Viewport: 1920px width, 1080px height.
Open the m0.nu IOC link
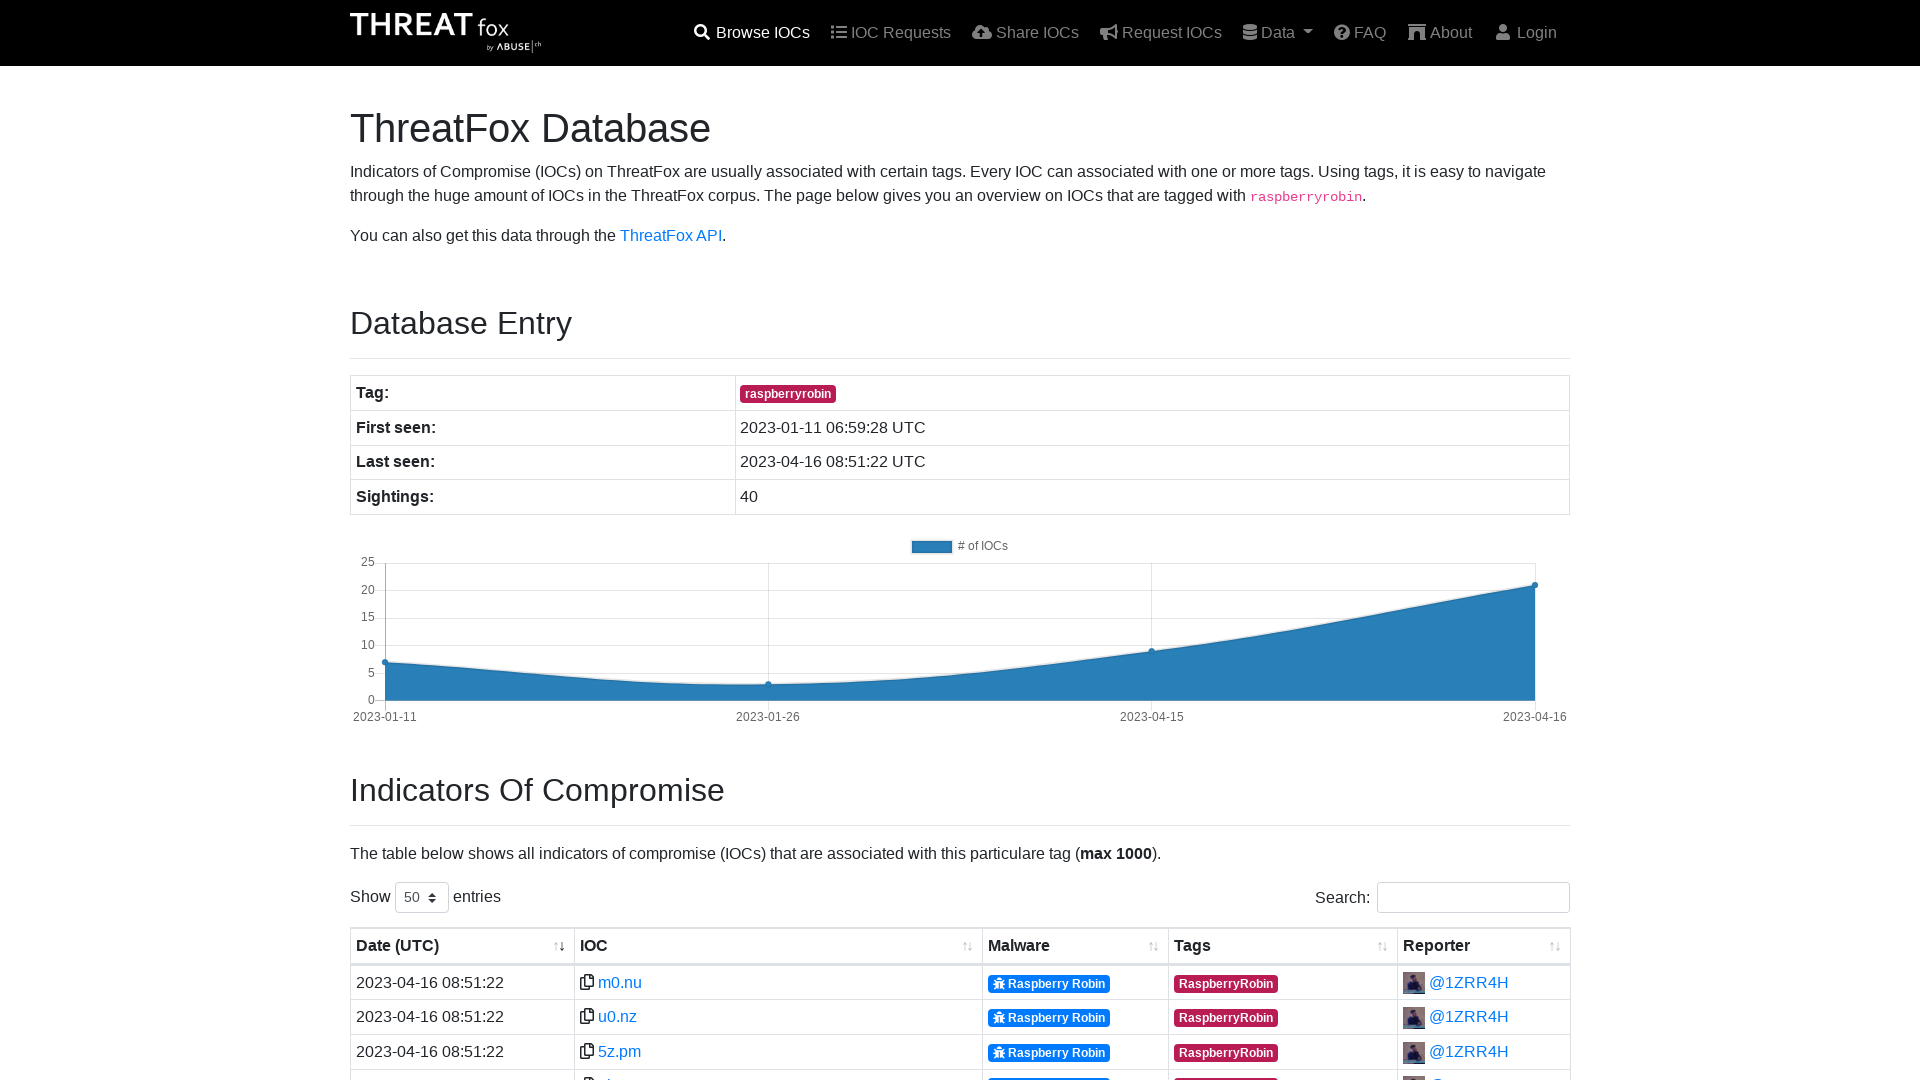click(x=620, y=983)
